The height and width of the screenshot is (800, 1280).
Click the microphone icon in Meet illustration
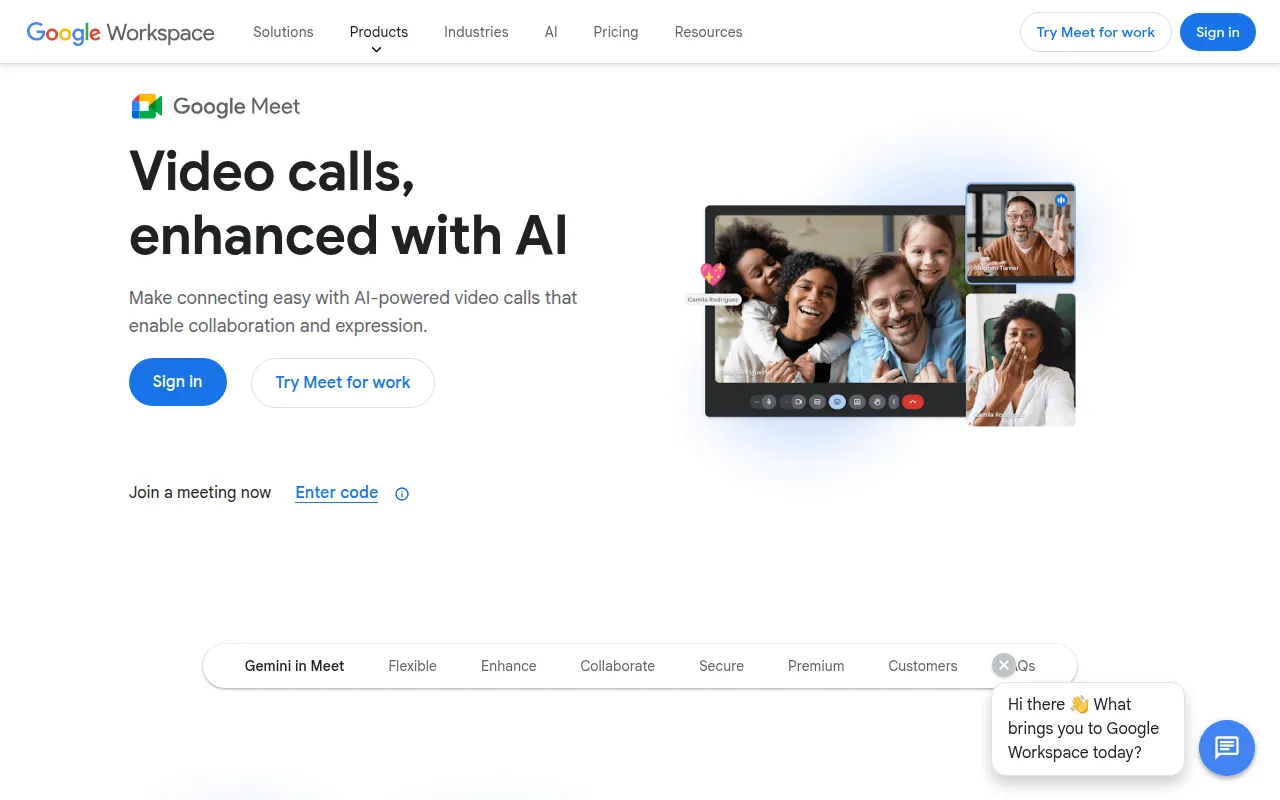768,402
